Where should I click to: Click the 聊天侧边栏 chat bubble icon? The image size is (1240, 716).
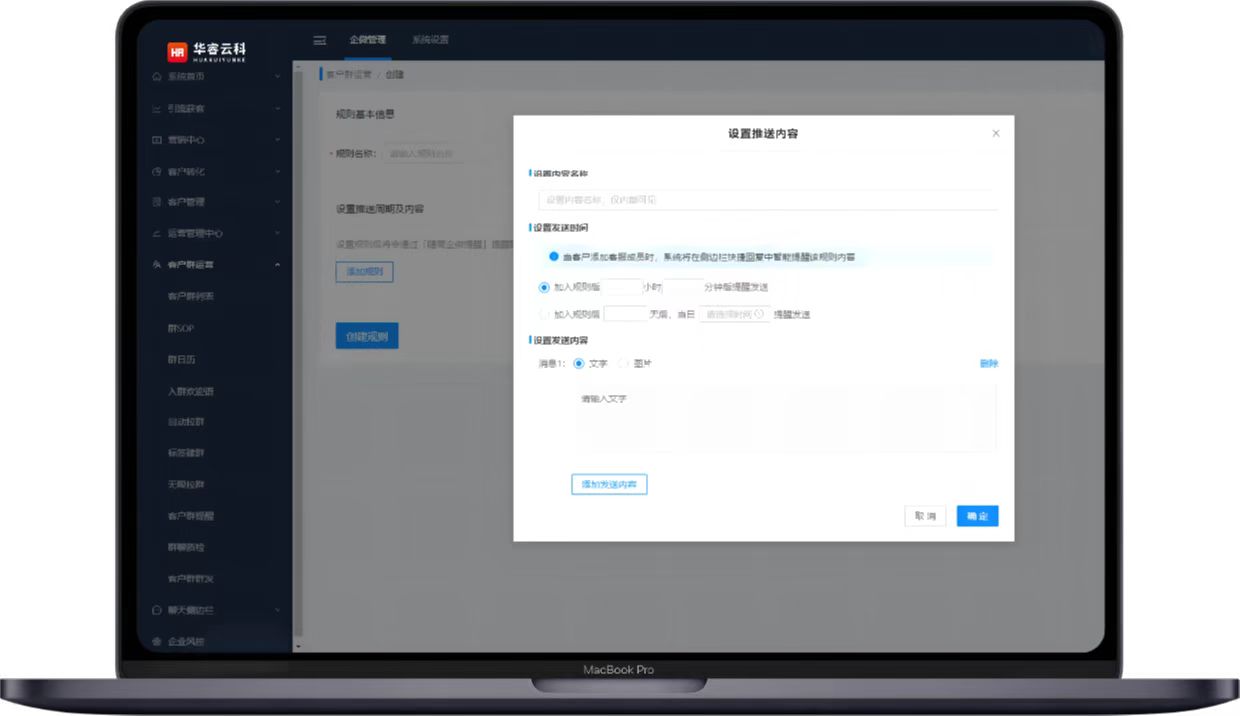157,610
